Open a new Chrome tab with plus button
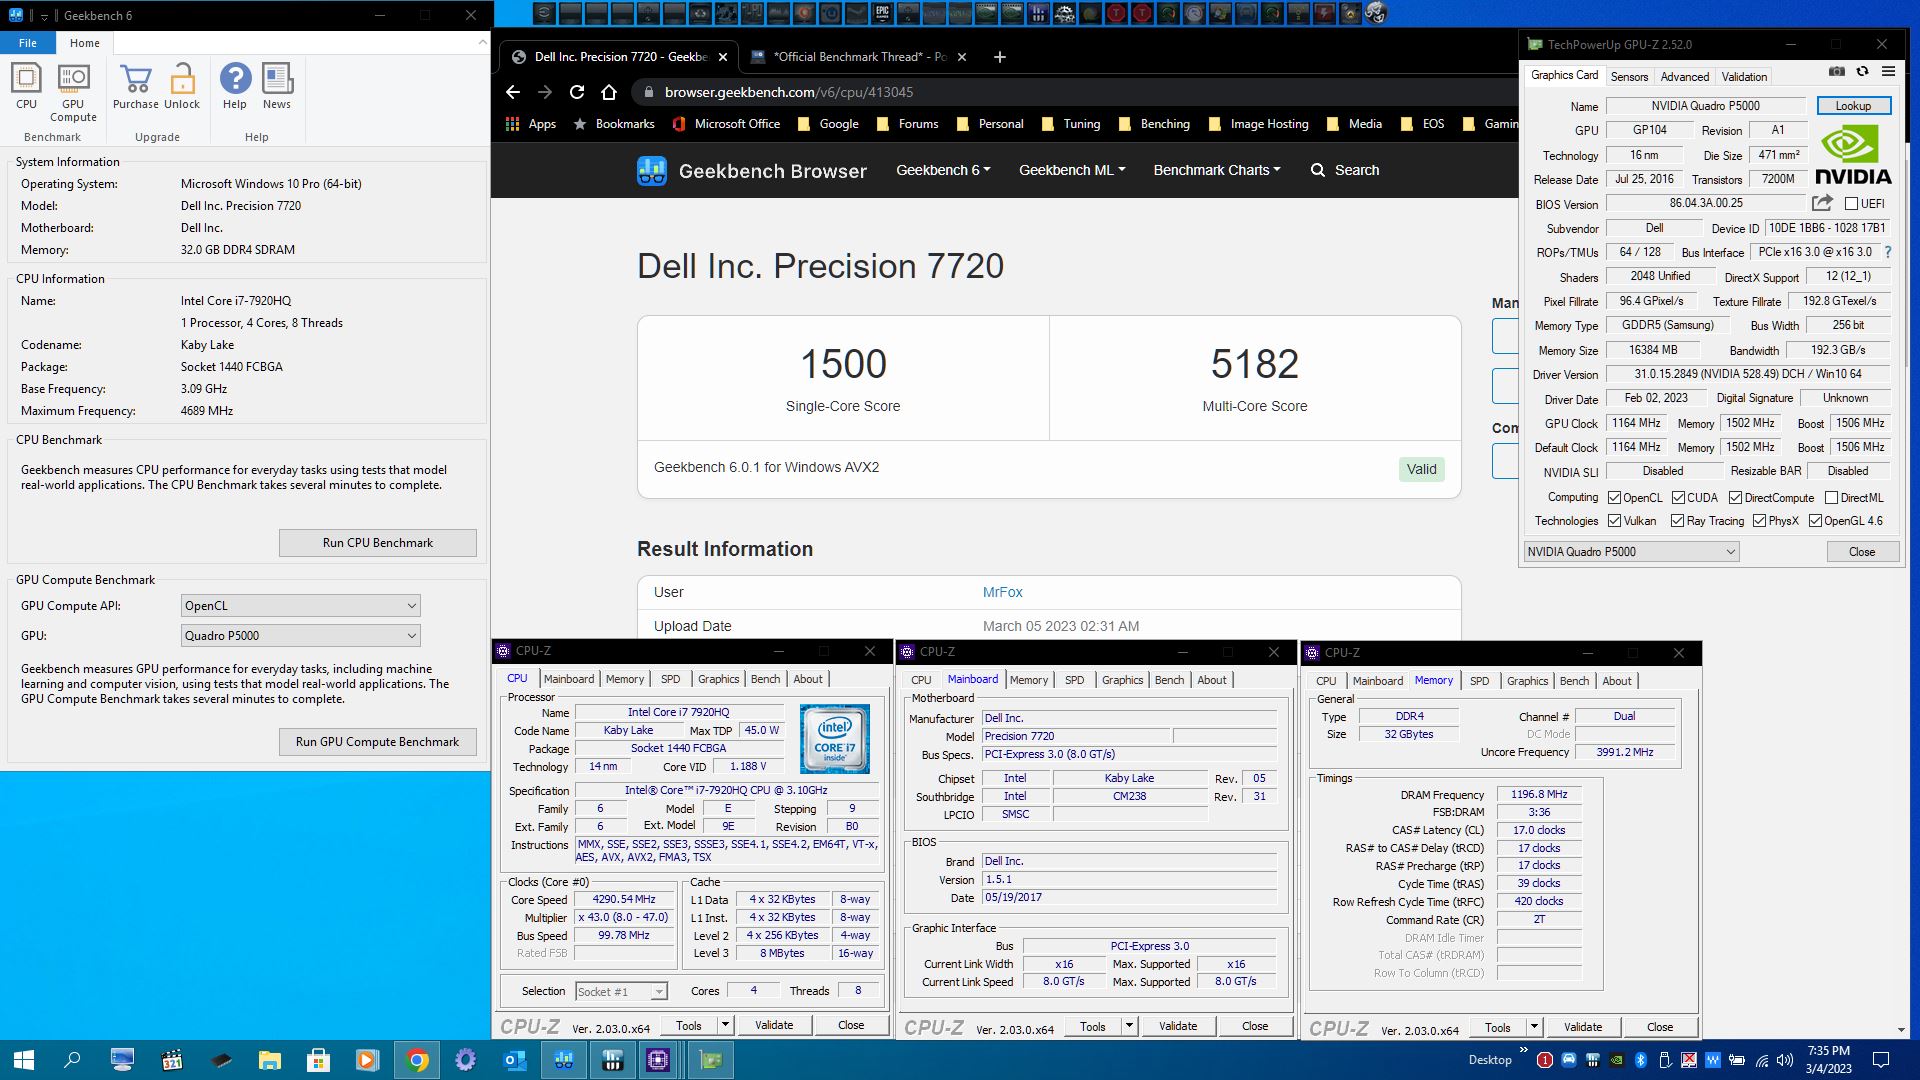 [x=999, y=57]
